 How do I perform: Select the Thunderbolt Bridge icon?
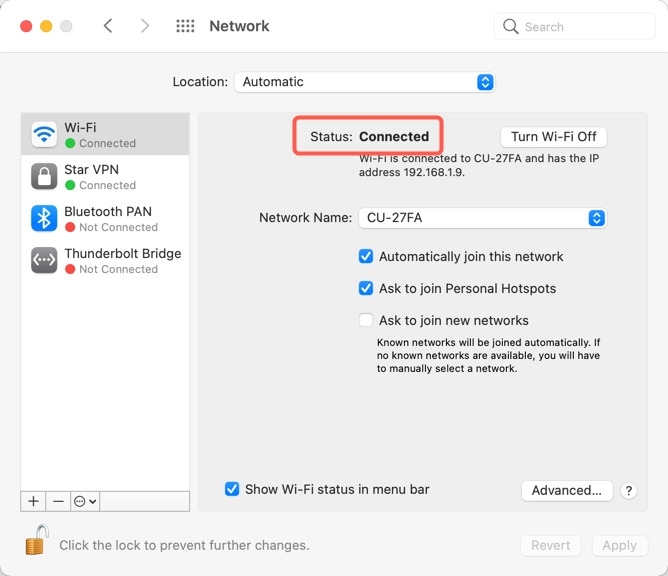pyautogui.click(x=44, y=260)
